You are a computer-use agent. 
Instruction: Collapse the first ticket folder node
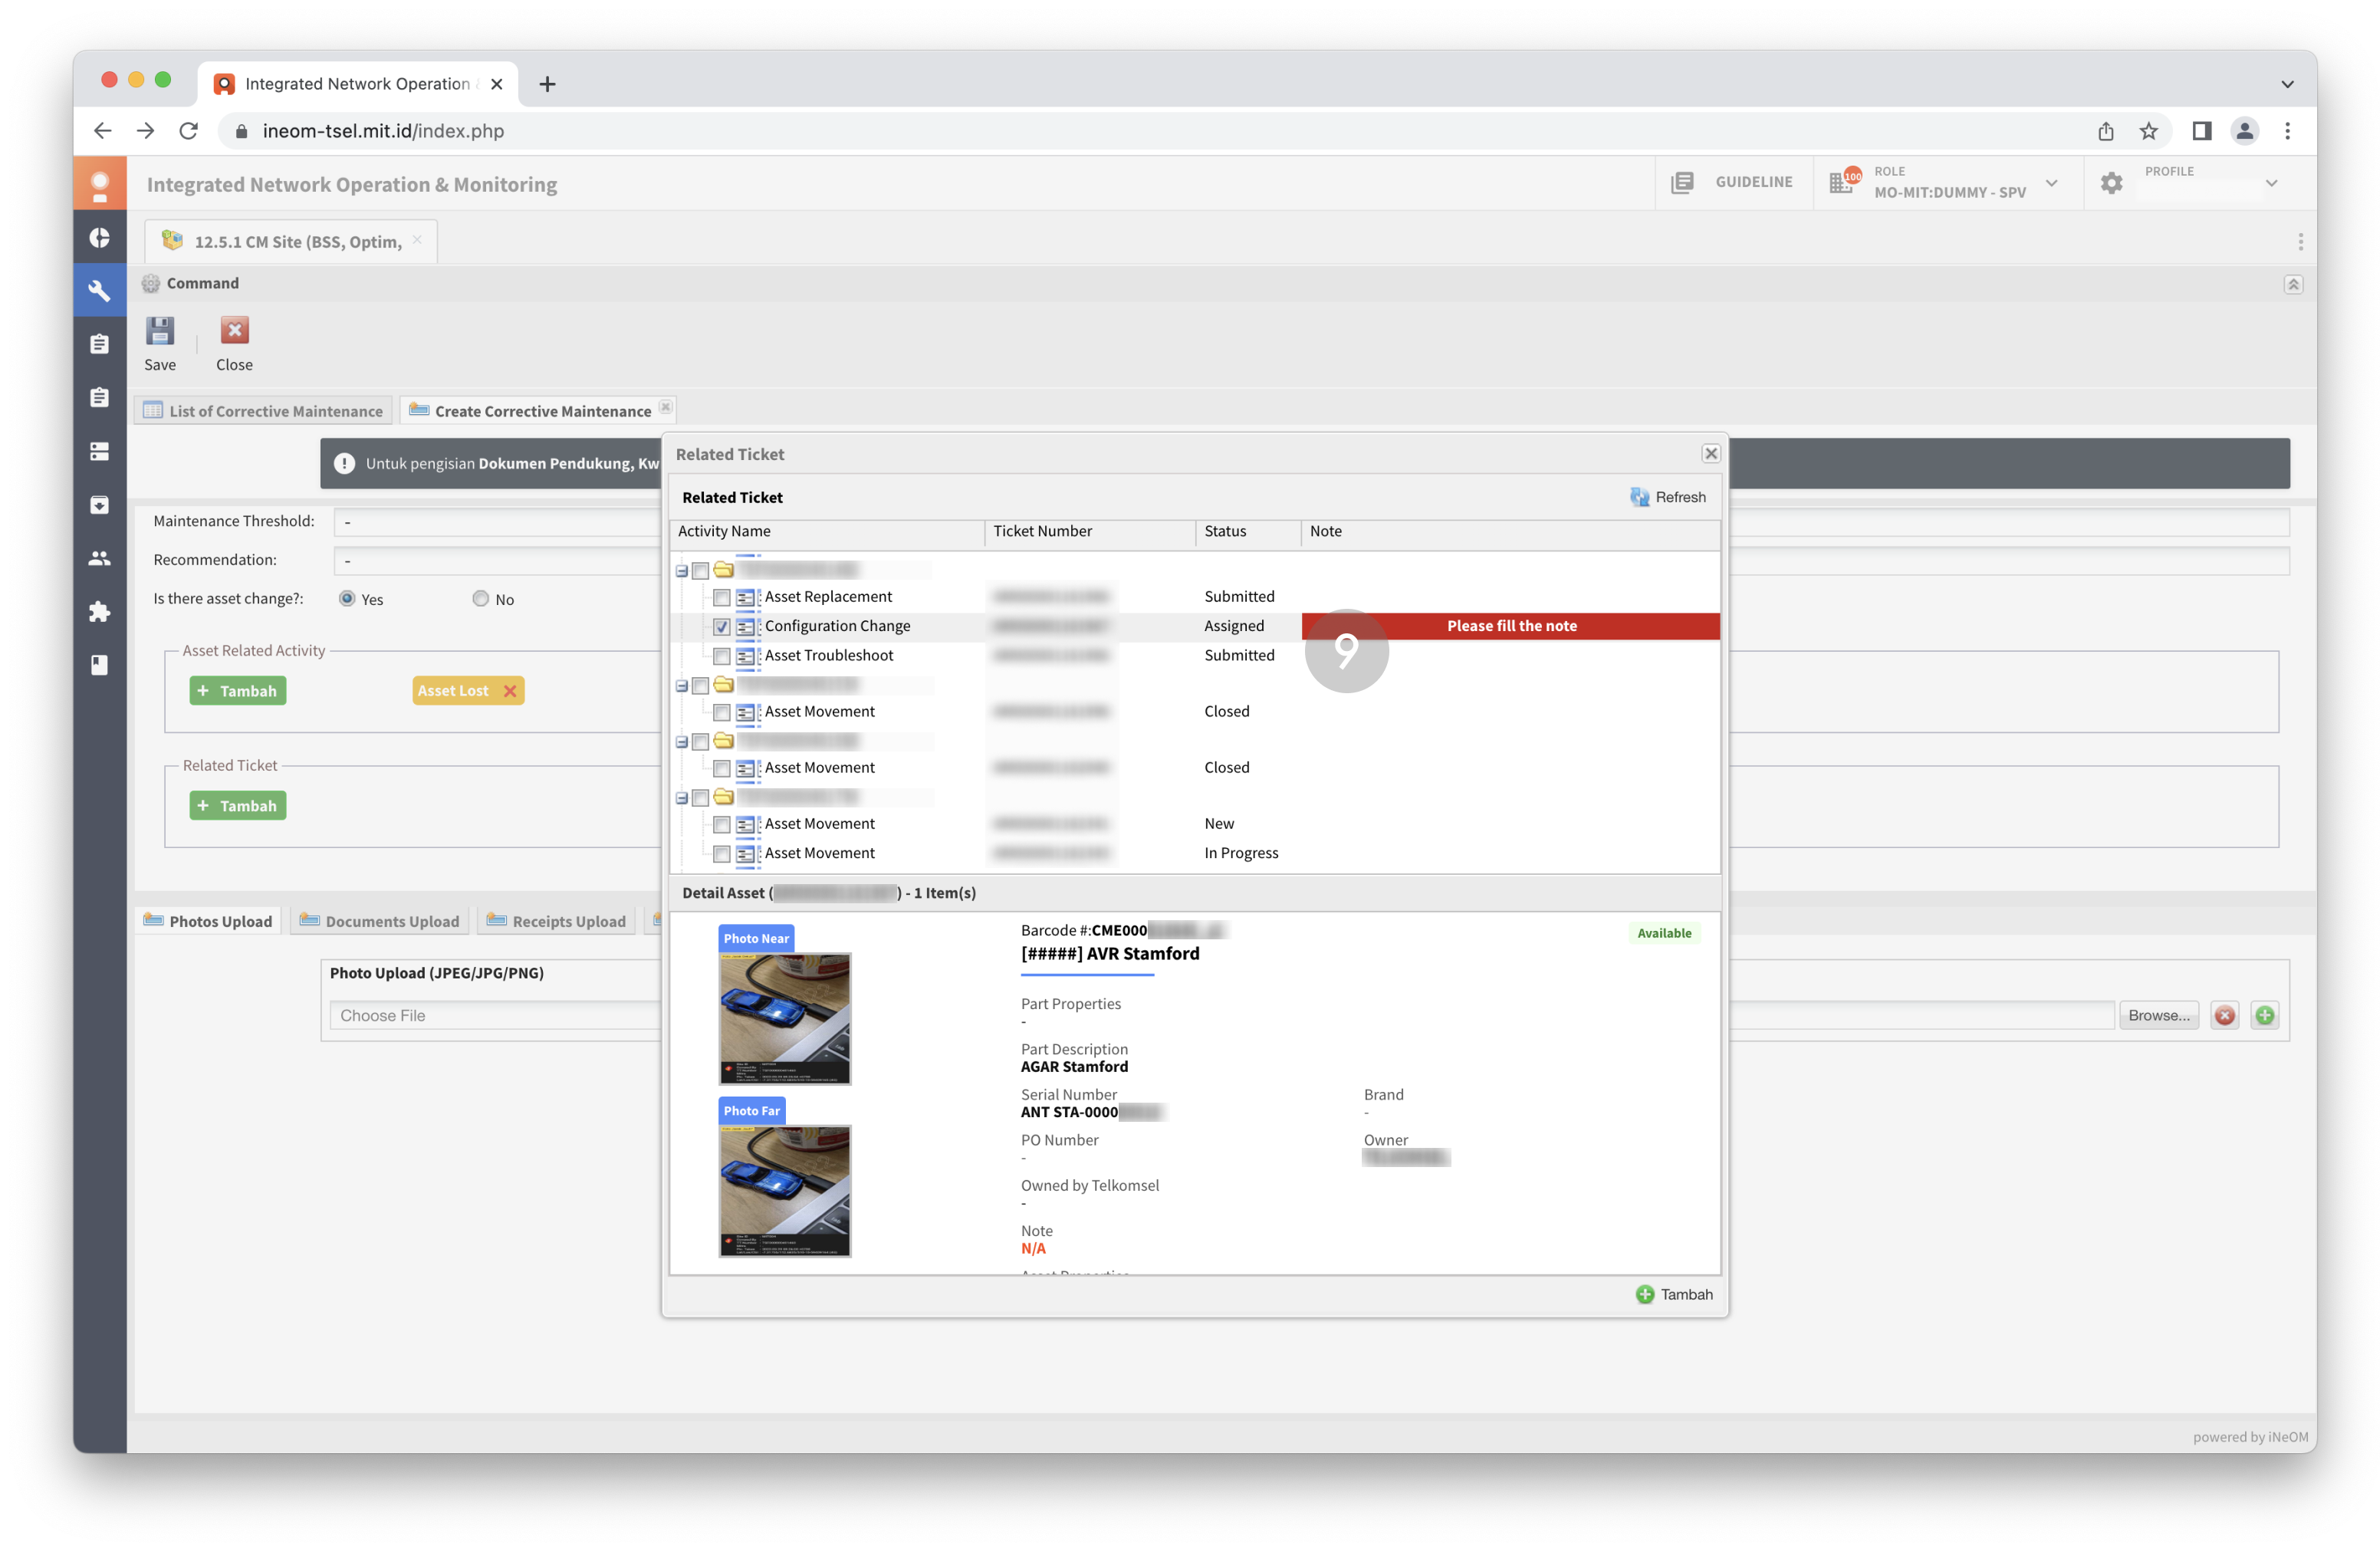coord(681,571)
